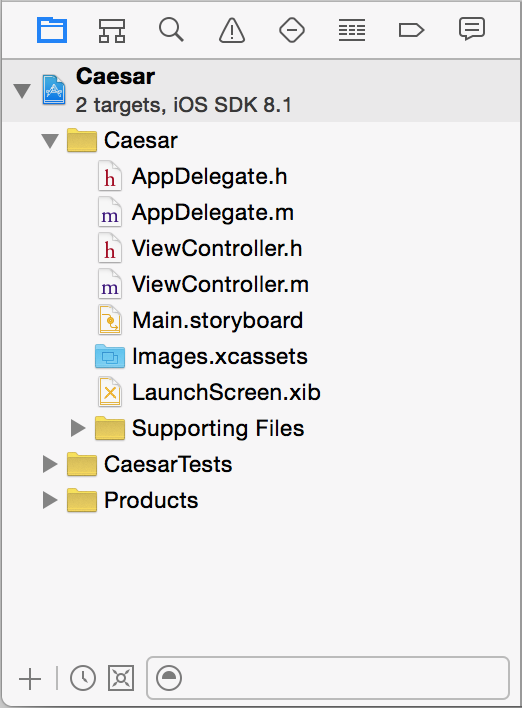The width and height of the screenshot is (522, 708).
Task: Open the Report navigator
Action: (x=472, y=29)
